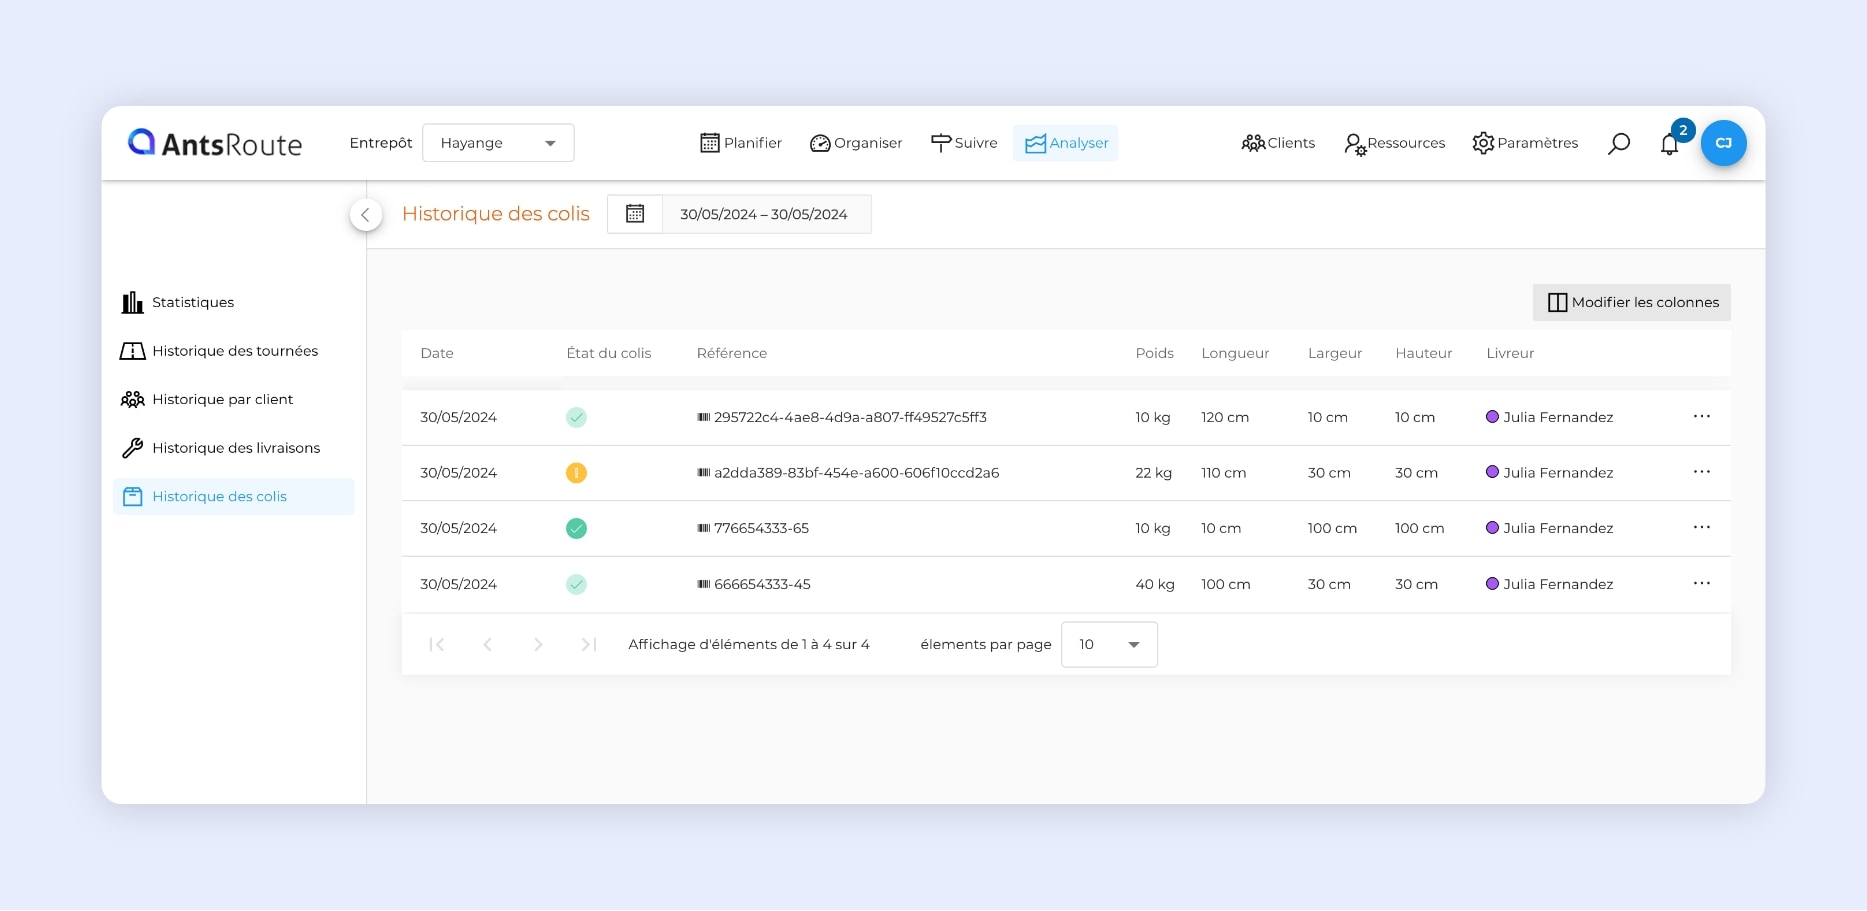Click green check status for 776654333-65

576,529
